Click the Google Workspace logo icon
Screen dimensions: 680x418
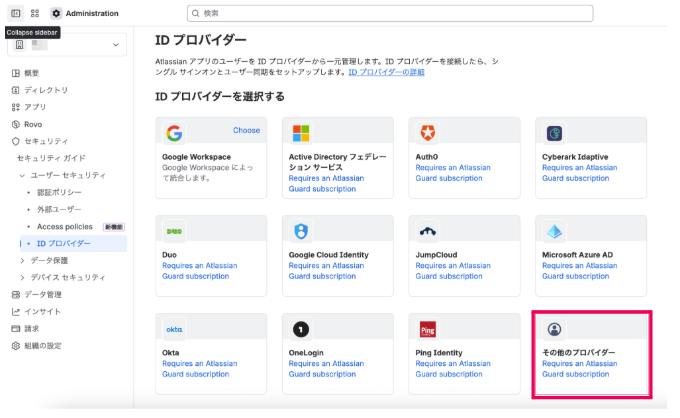click(x=174, y=133)
